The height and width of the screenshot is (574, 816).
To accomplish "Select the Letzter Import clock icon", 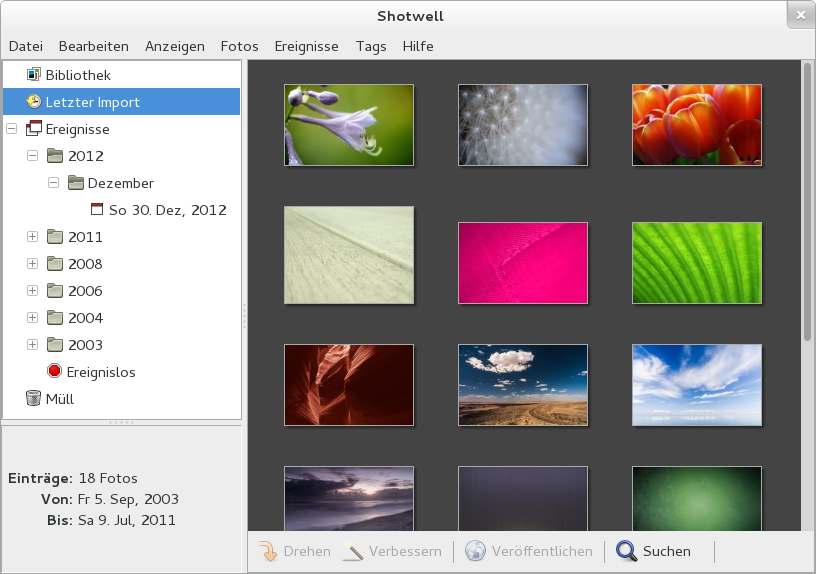I will 34,102.
